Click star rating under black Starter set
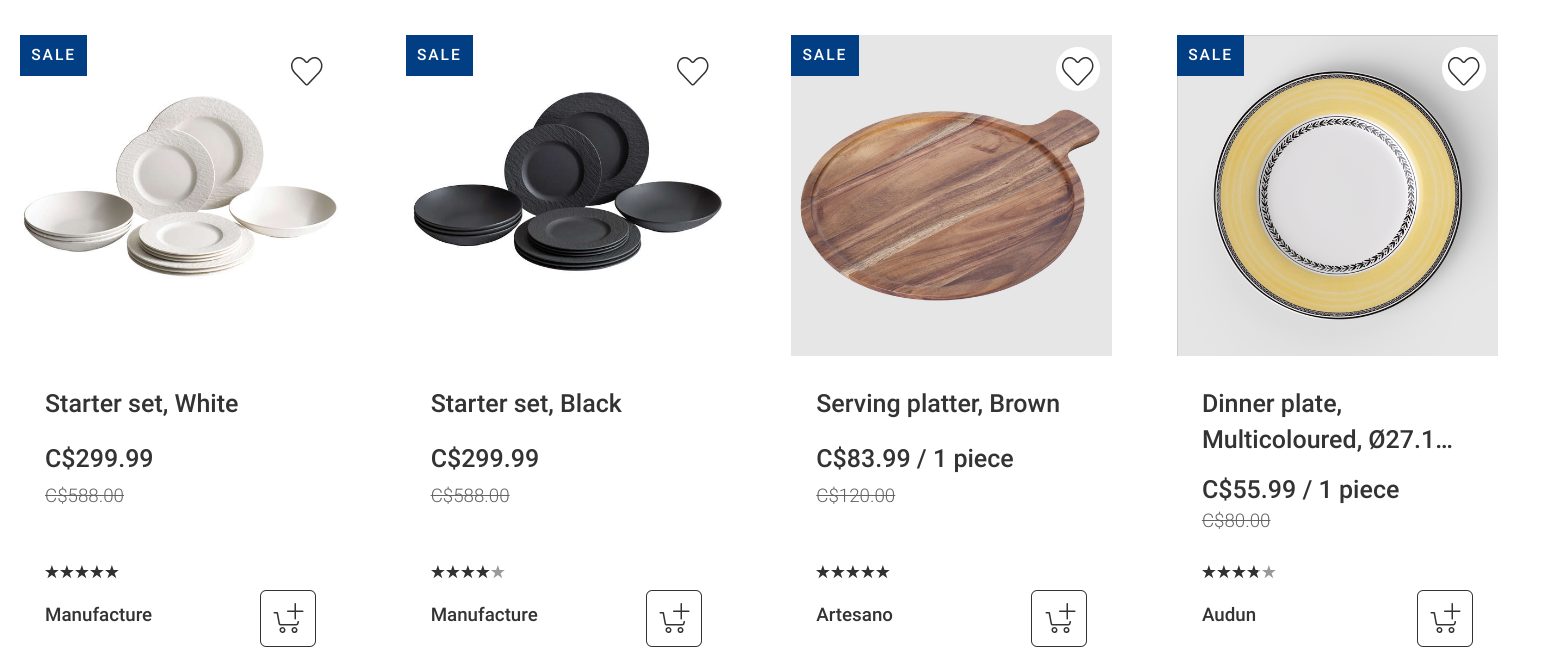 tap(467, 573)
